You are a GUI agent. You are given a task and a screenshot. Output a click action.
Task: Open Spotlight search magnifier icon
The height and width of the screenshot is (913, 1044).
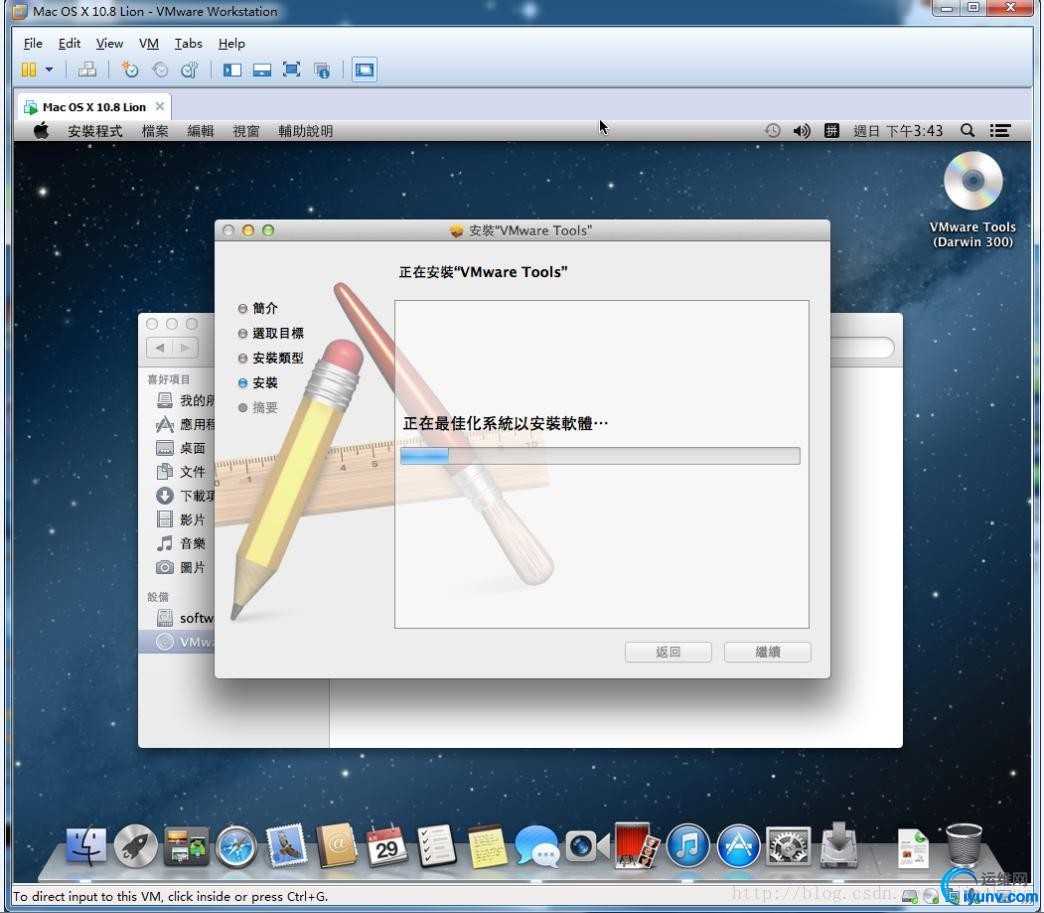(x=968, y=131)
